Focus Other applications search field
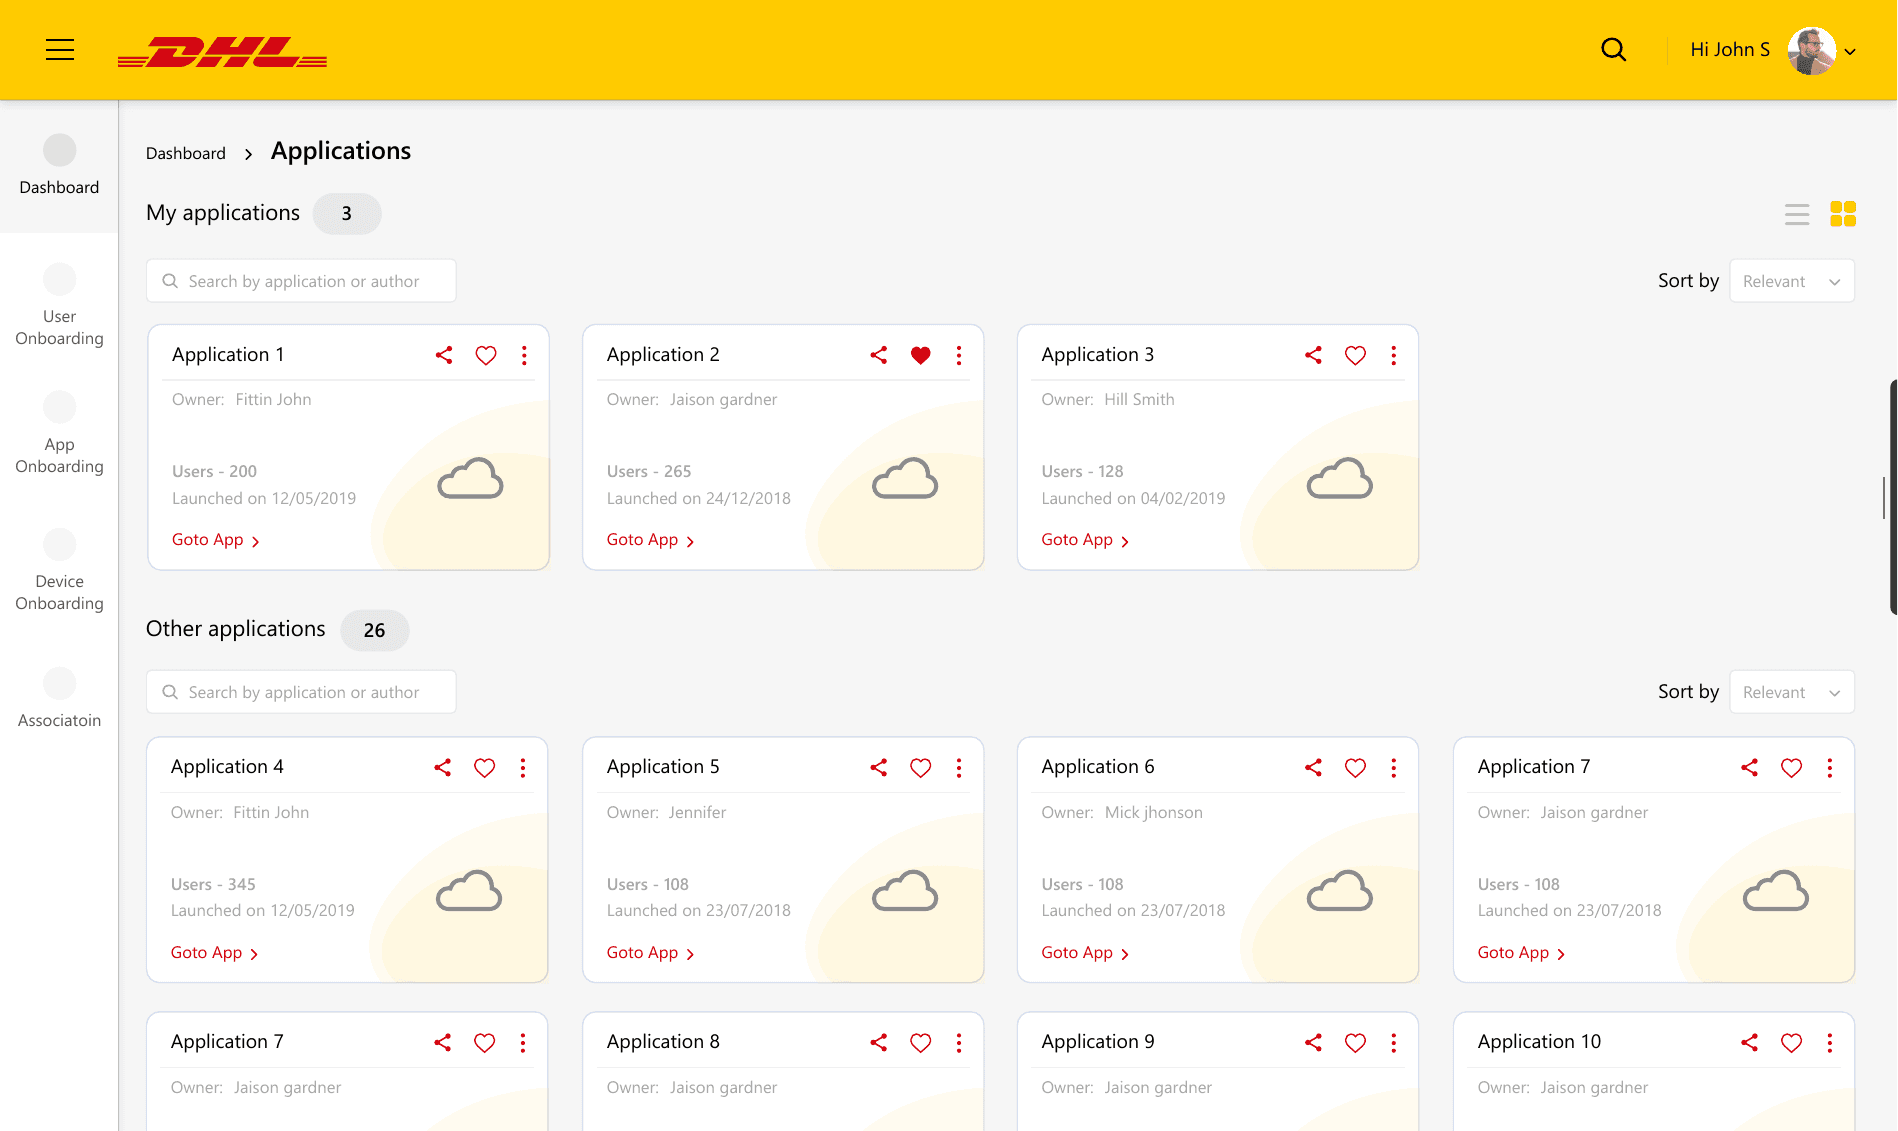This screenshot has width=1898, height=1131. [301, 692]
